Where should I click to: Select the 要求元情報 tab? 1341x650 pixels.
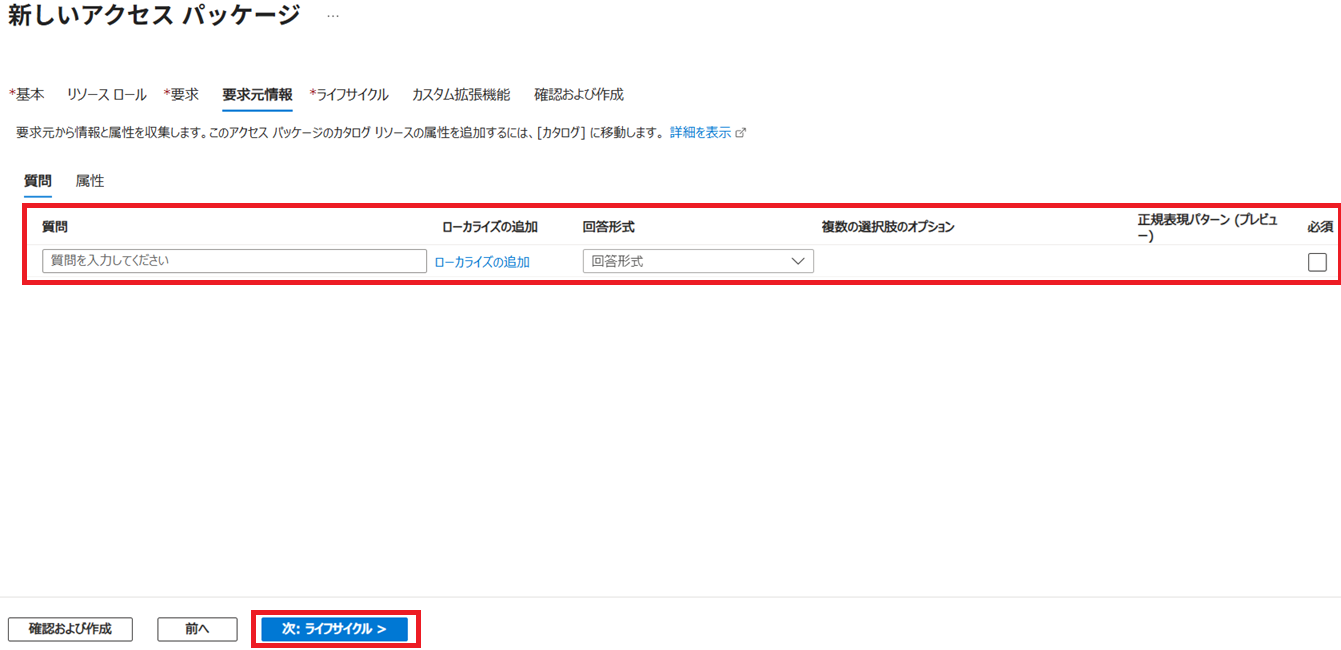click(x=257, y=95)
